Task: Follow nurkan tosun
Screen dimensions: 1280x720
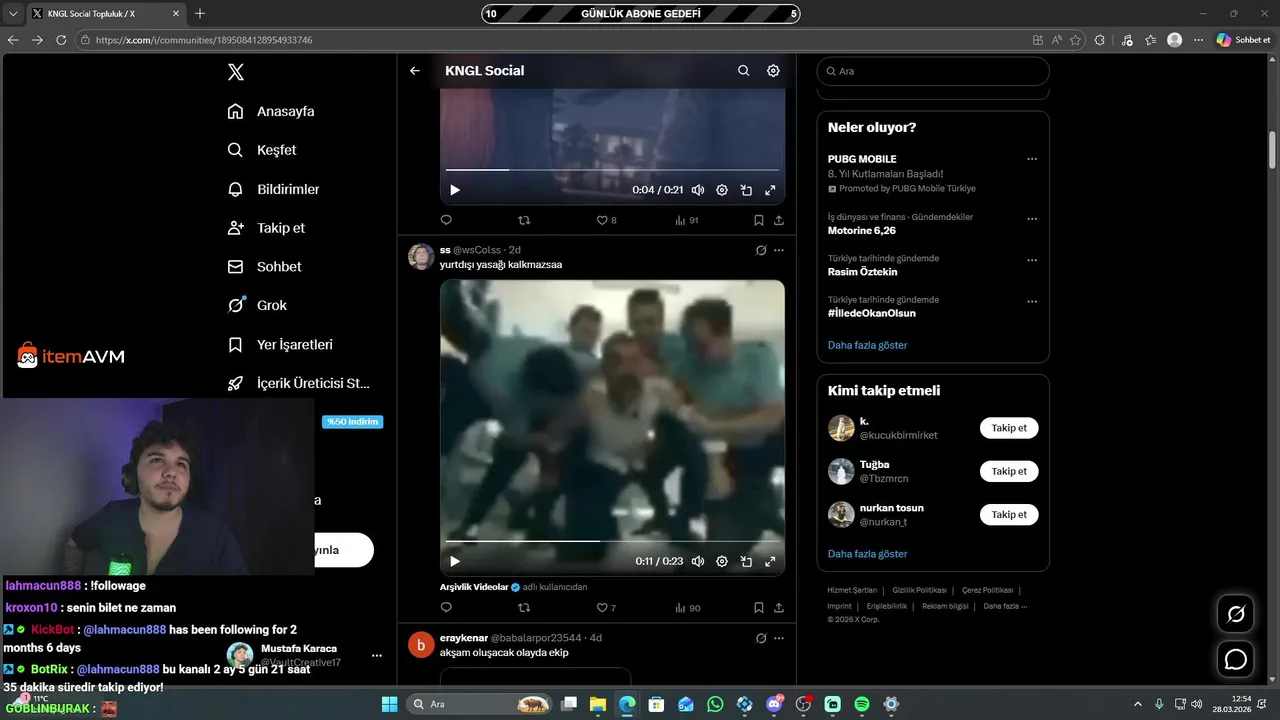Action: click(1009, 514)
